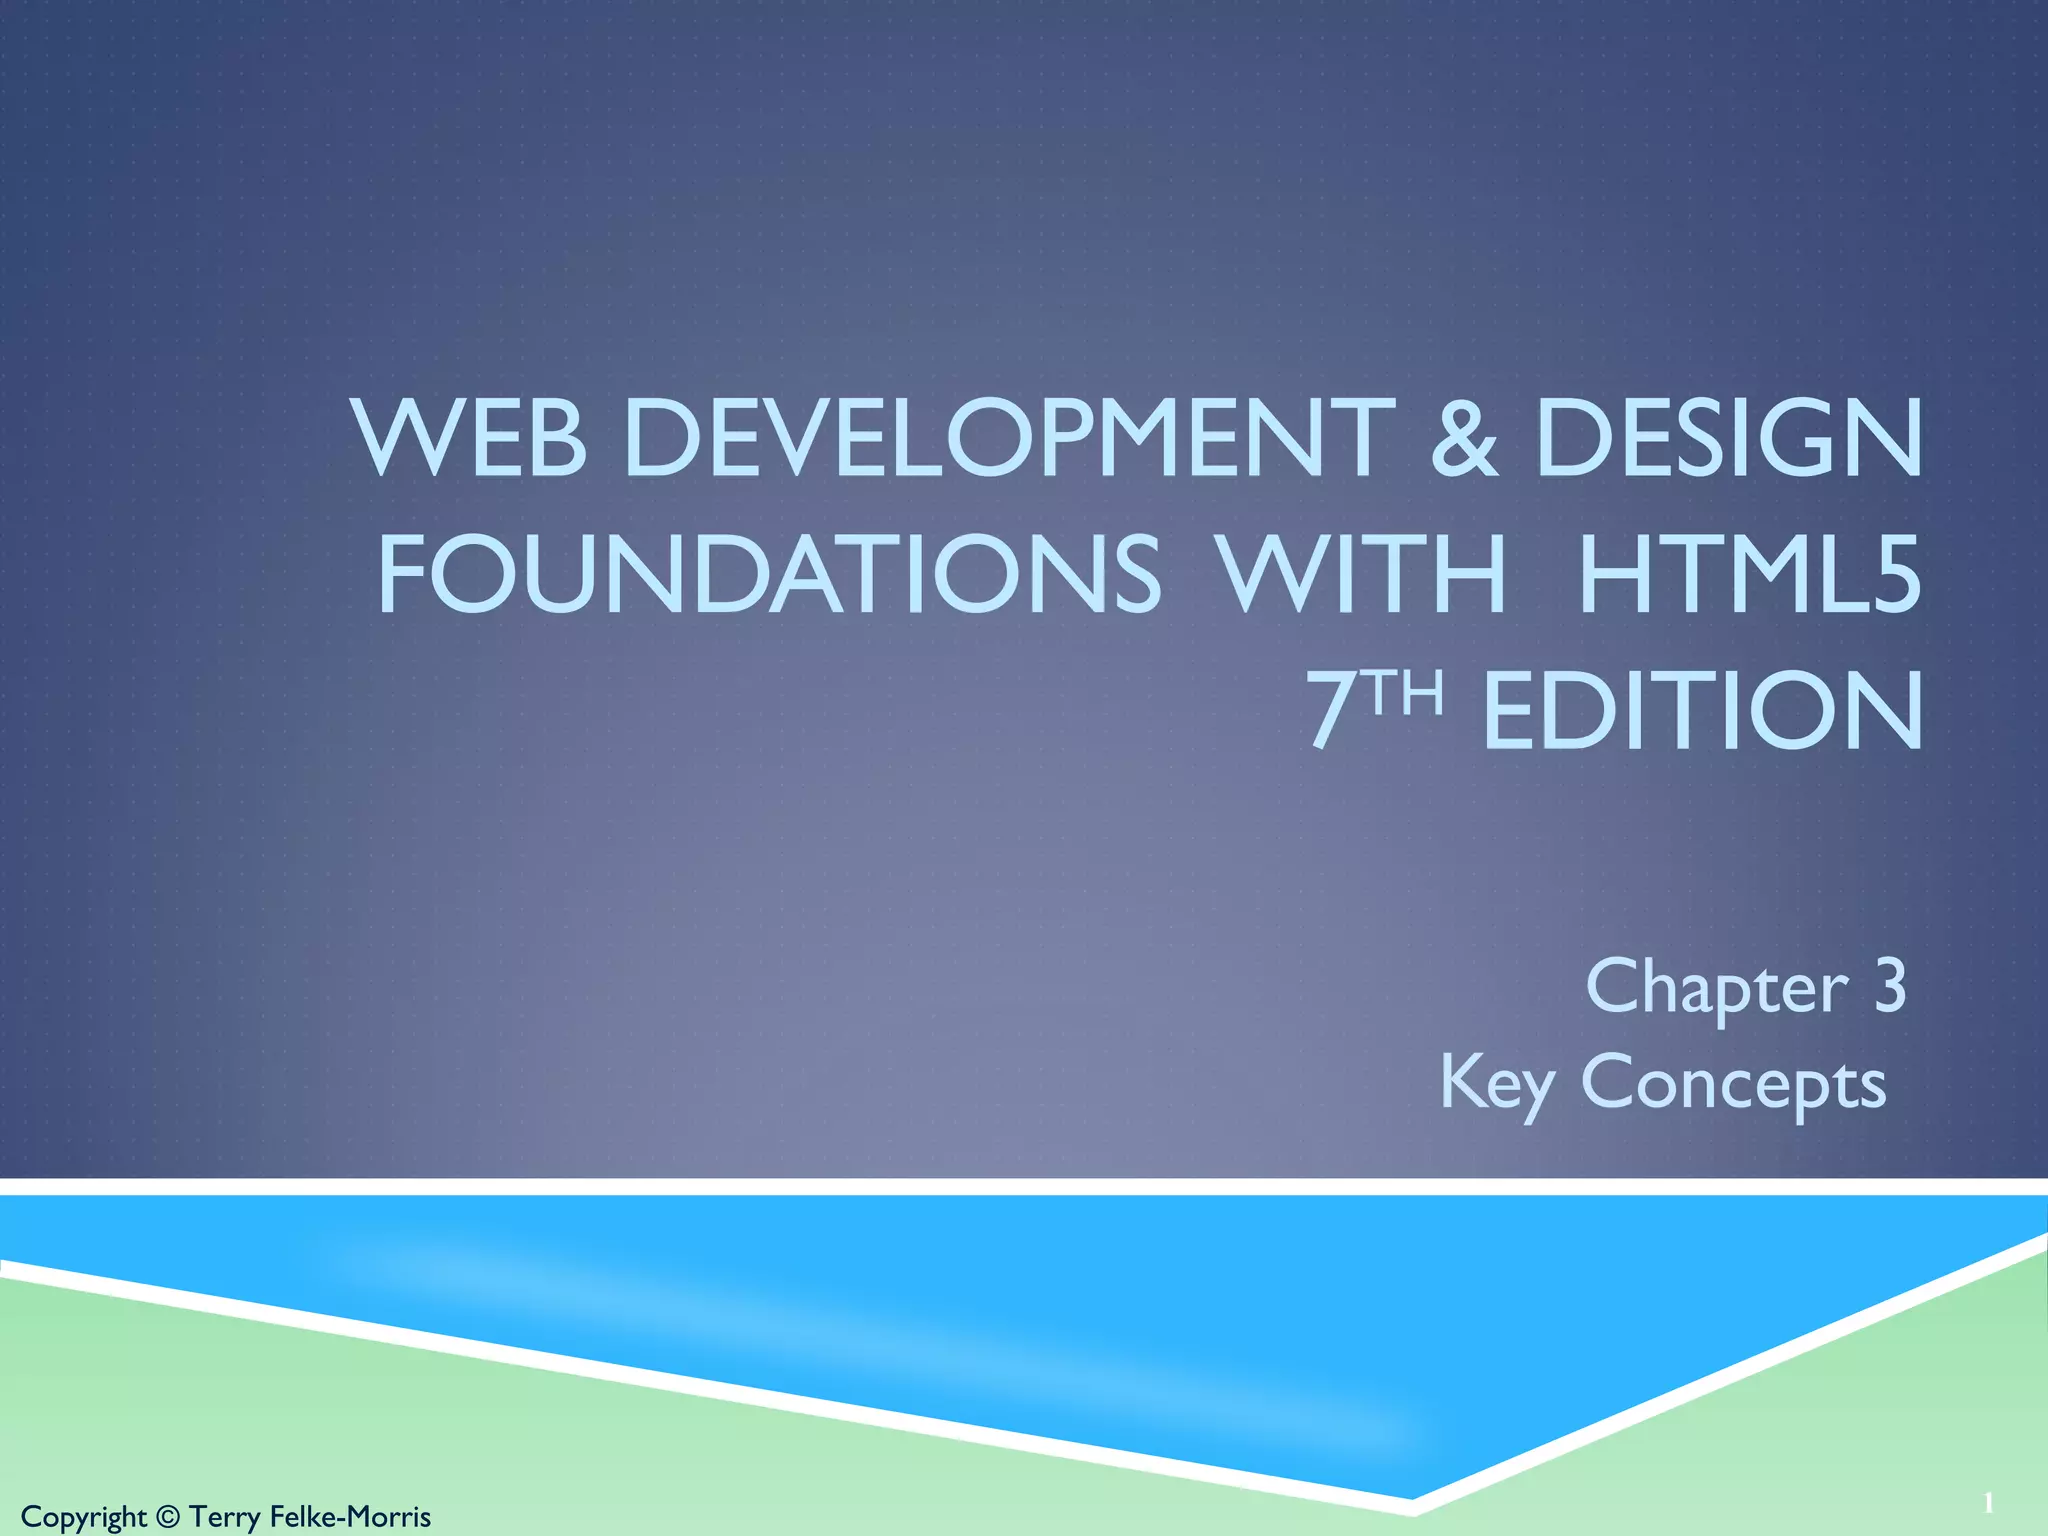Screen dimensions: 2048x1536
Task: Click the slide number 1
Action: tap(1988, 1503)
